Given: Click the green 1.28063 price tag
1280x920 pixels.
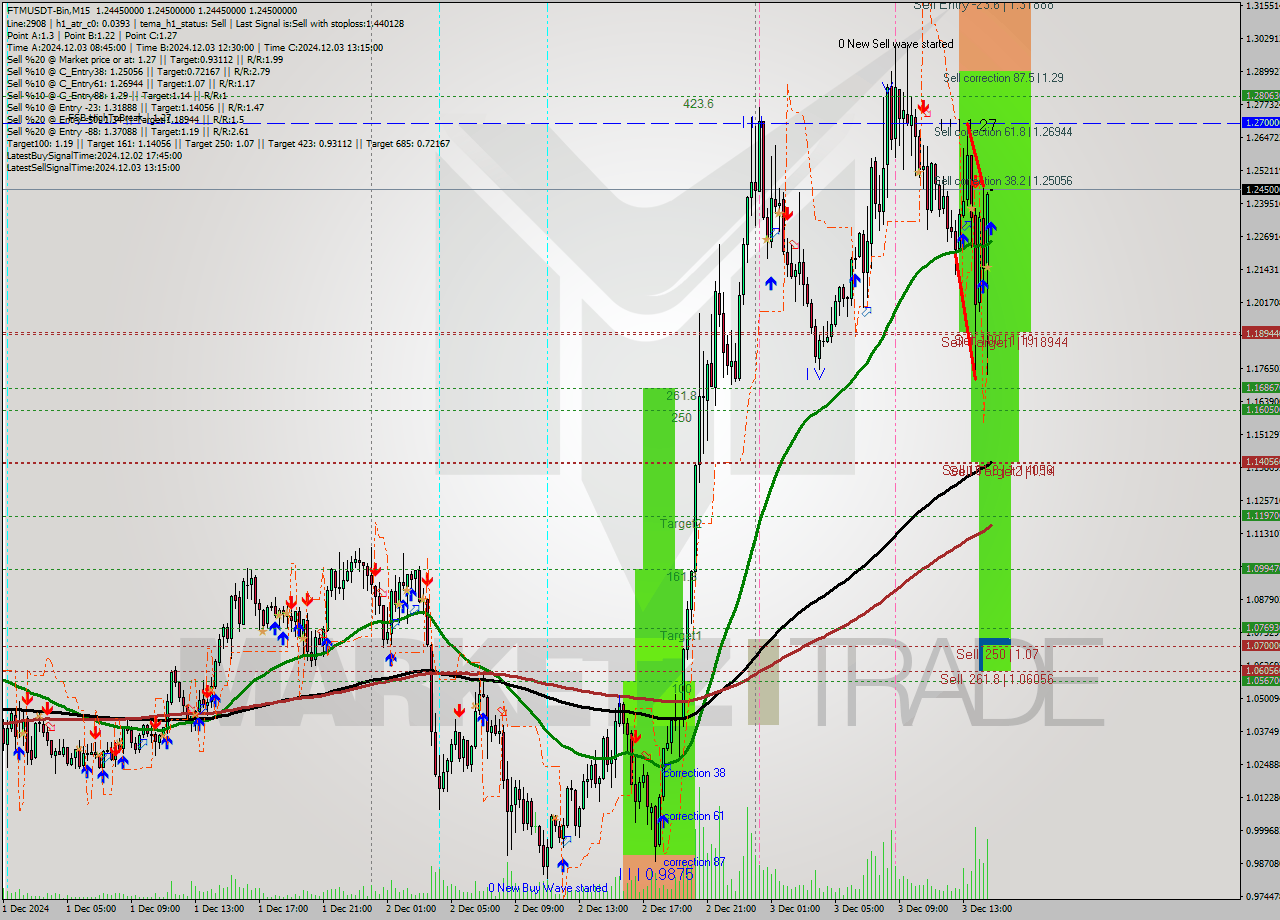Looking at the screenshot, I should (x=1260, y=96).
